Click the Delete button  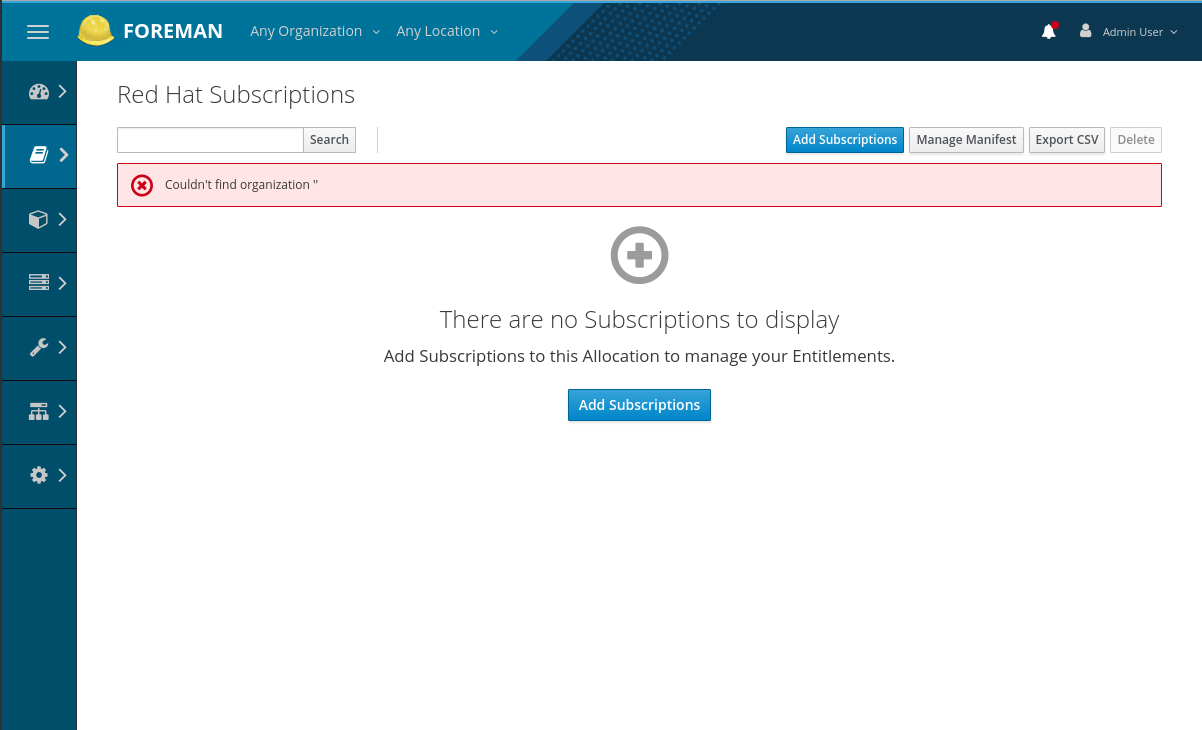tap(1136, 140)
